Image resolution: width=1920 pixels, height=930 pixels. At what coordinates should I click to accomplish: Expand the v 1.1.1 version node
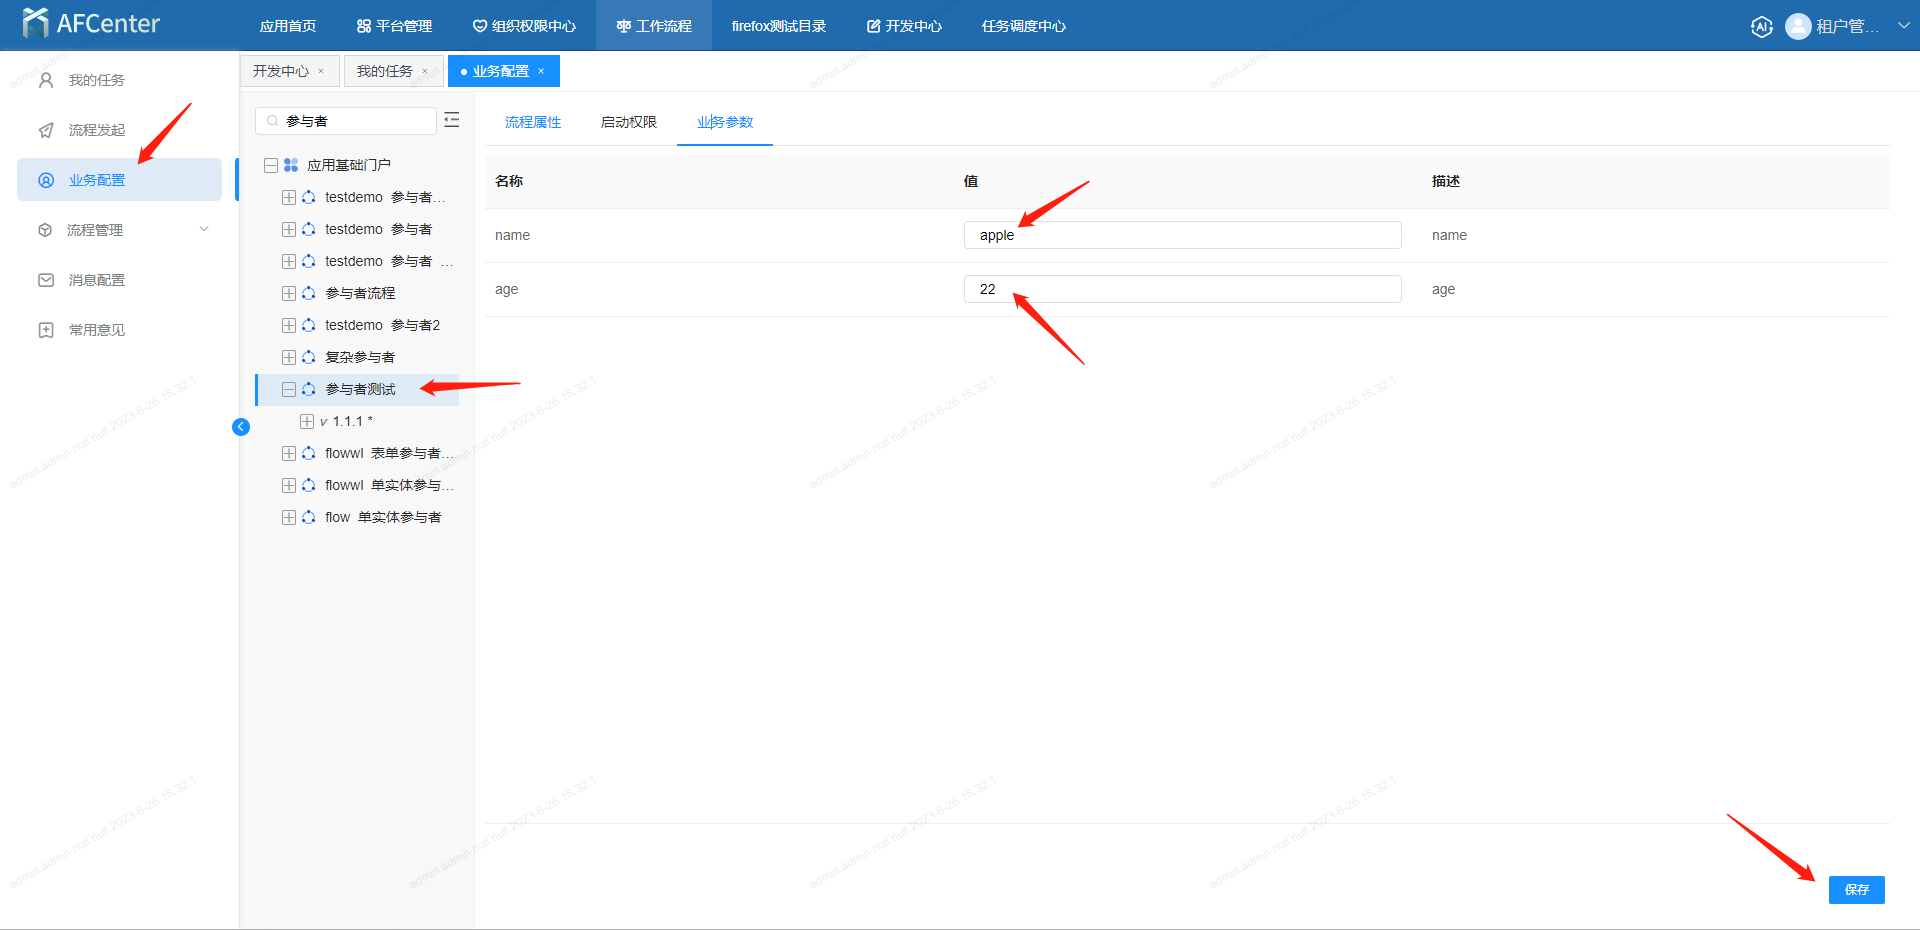click(x=307, y=421)
